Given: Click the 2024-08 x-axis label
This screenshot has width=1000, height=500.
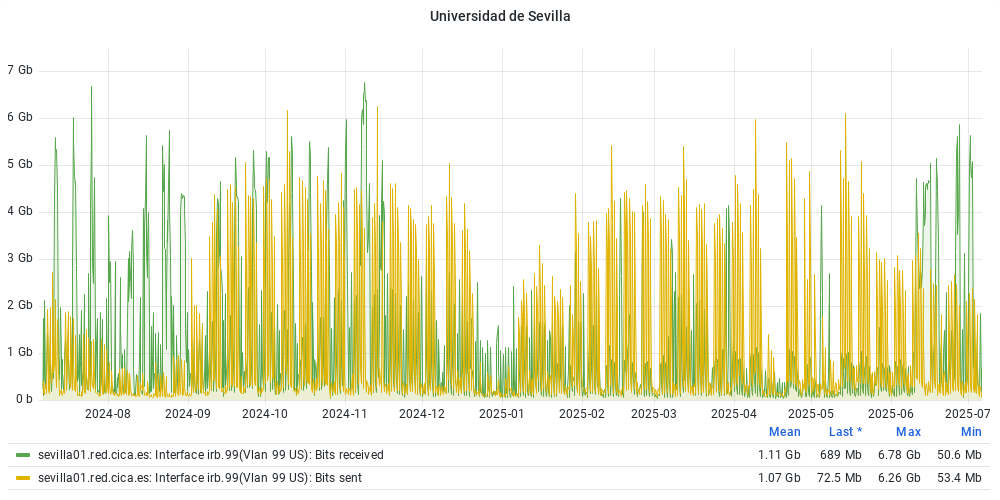Looking at the screenshot, I should tap(108, 413).
